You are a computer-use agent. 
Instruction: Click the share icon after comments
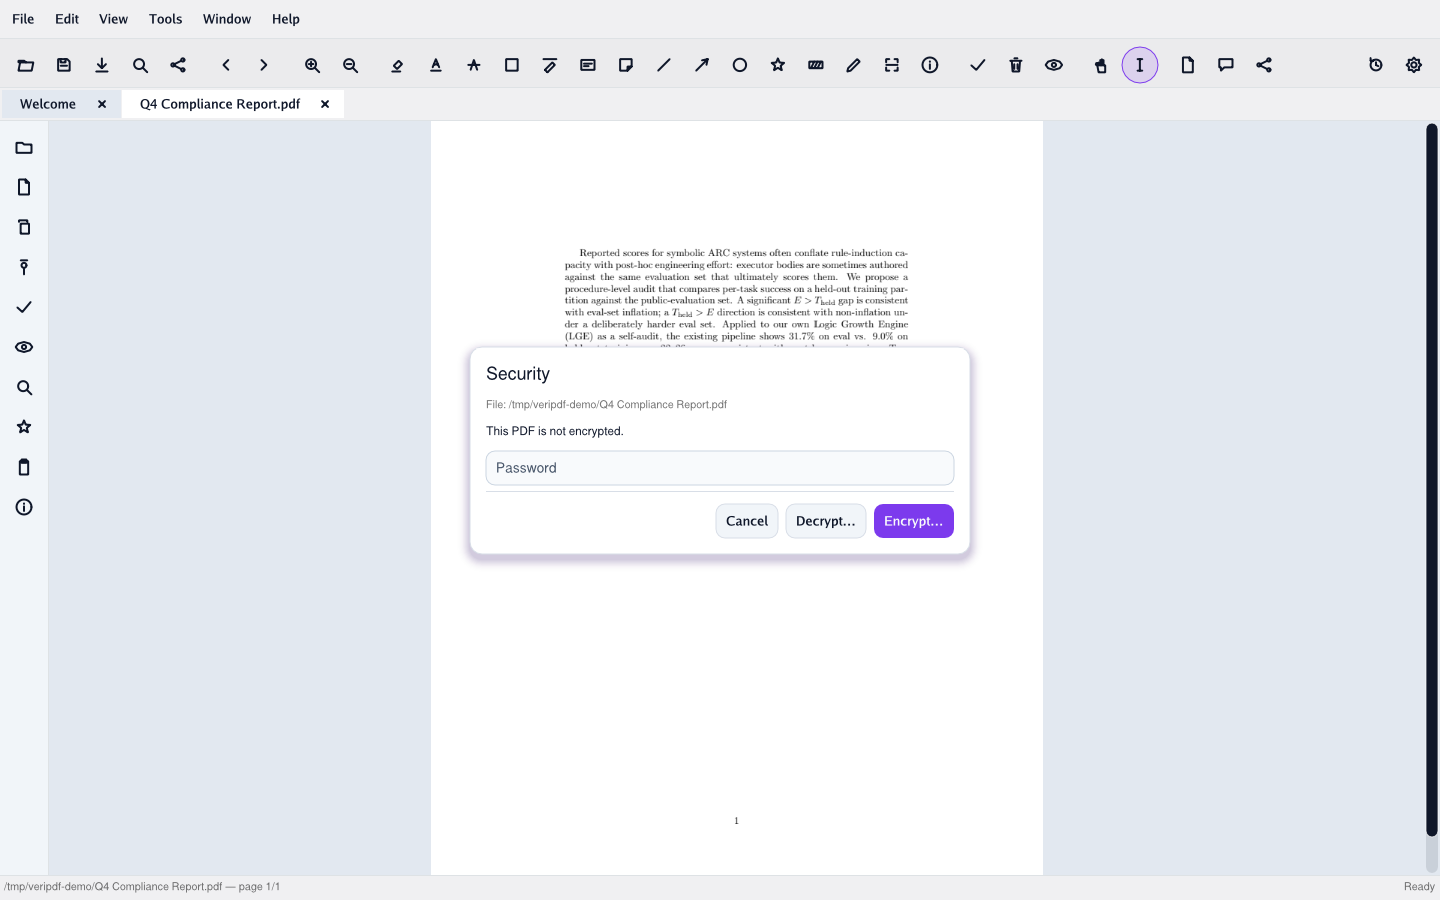1264,65
